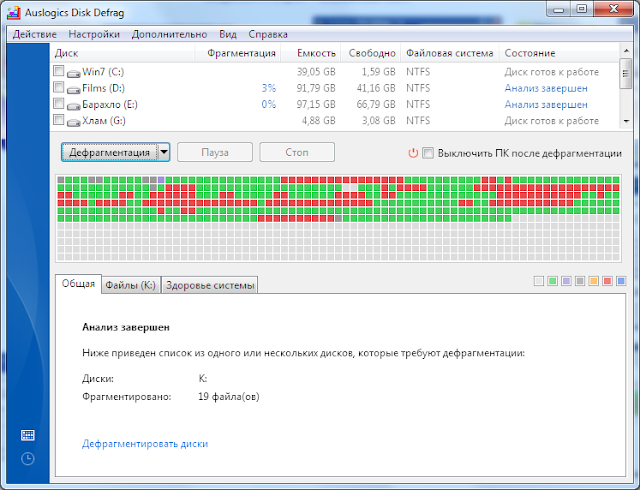
Task: Click the Films (D:) drive icon
Action: click(x=73, y=90)
